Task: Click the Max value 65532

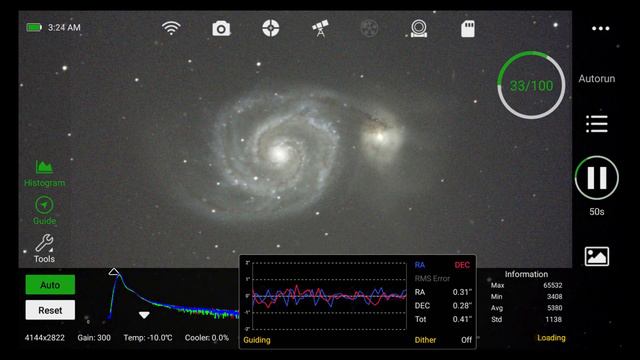Action: (553, 285)
